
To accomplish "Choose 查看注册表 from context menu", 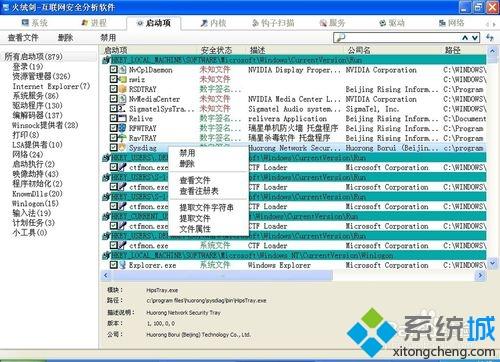I will pos(199,191).
